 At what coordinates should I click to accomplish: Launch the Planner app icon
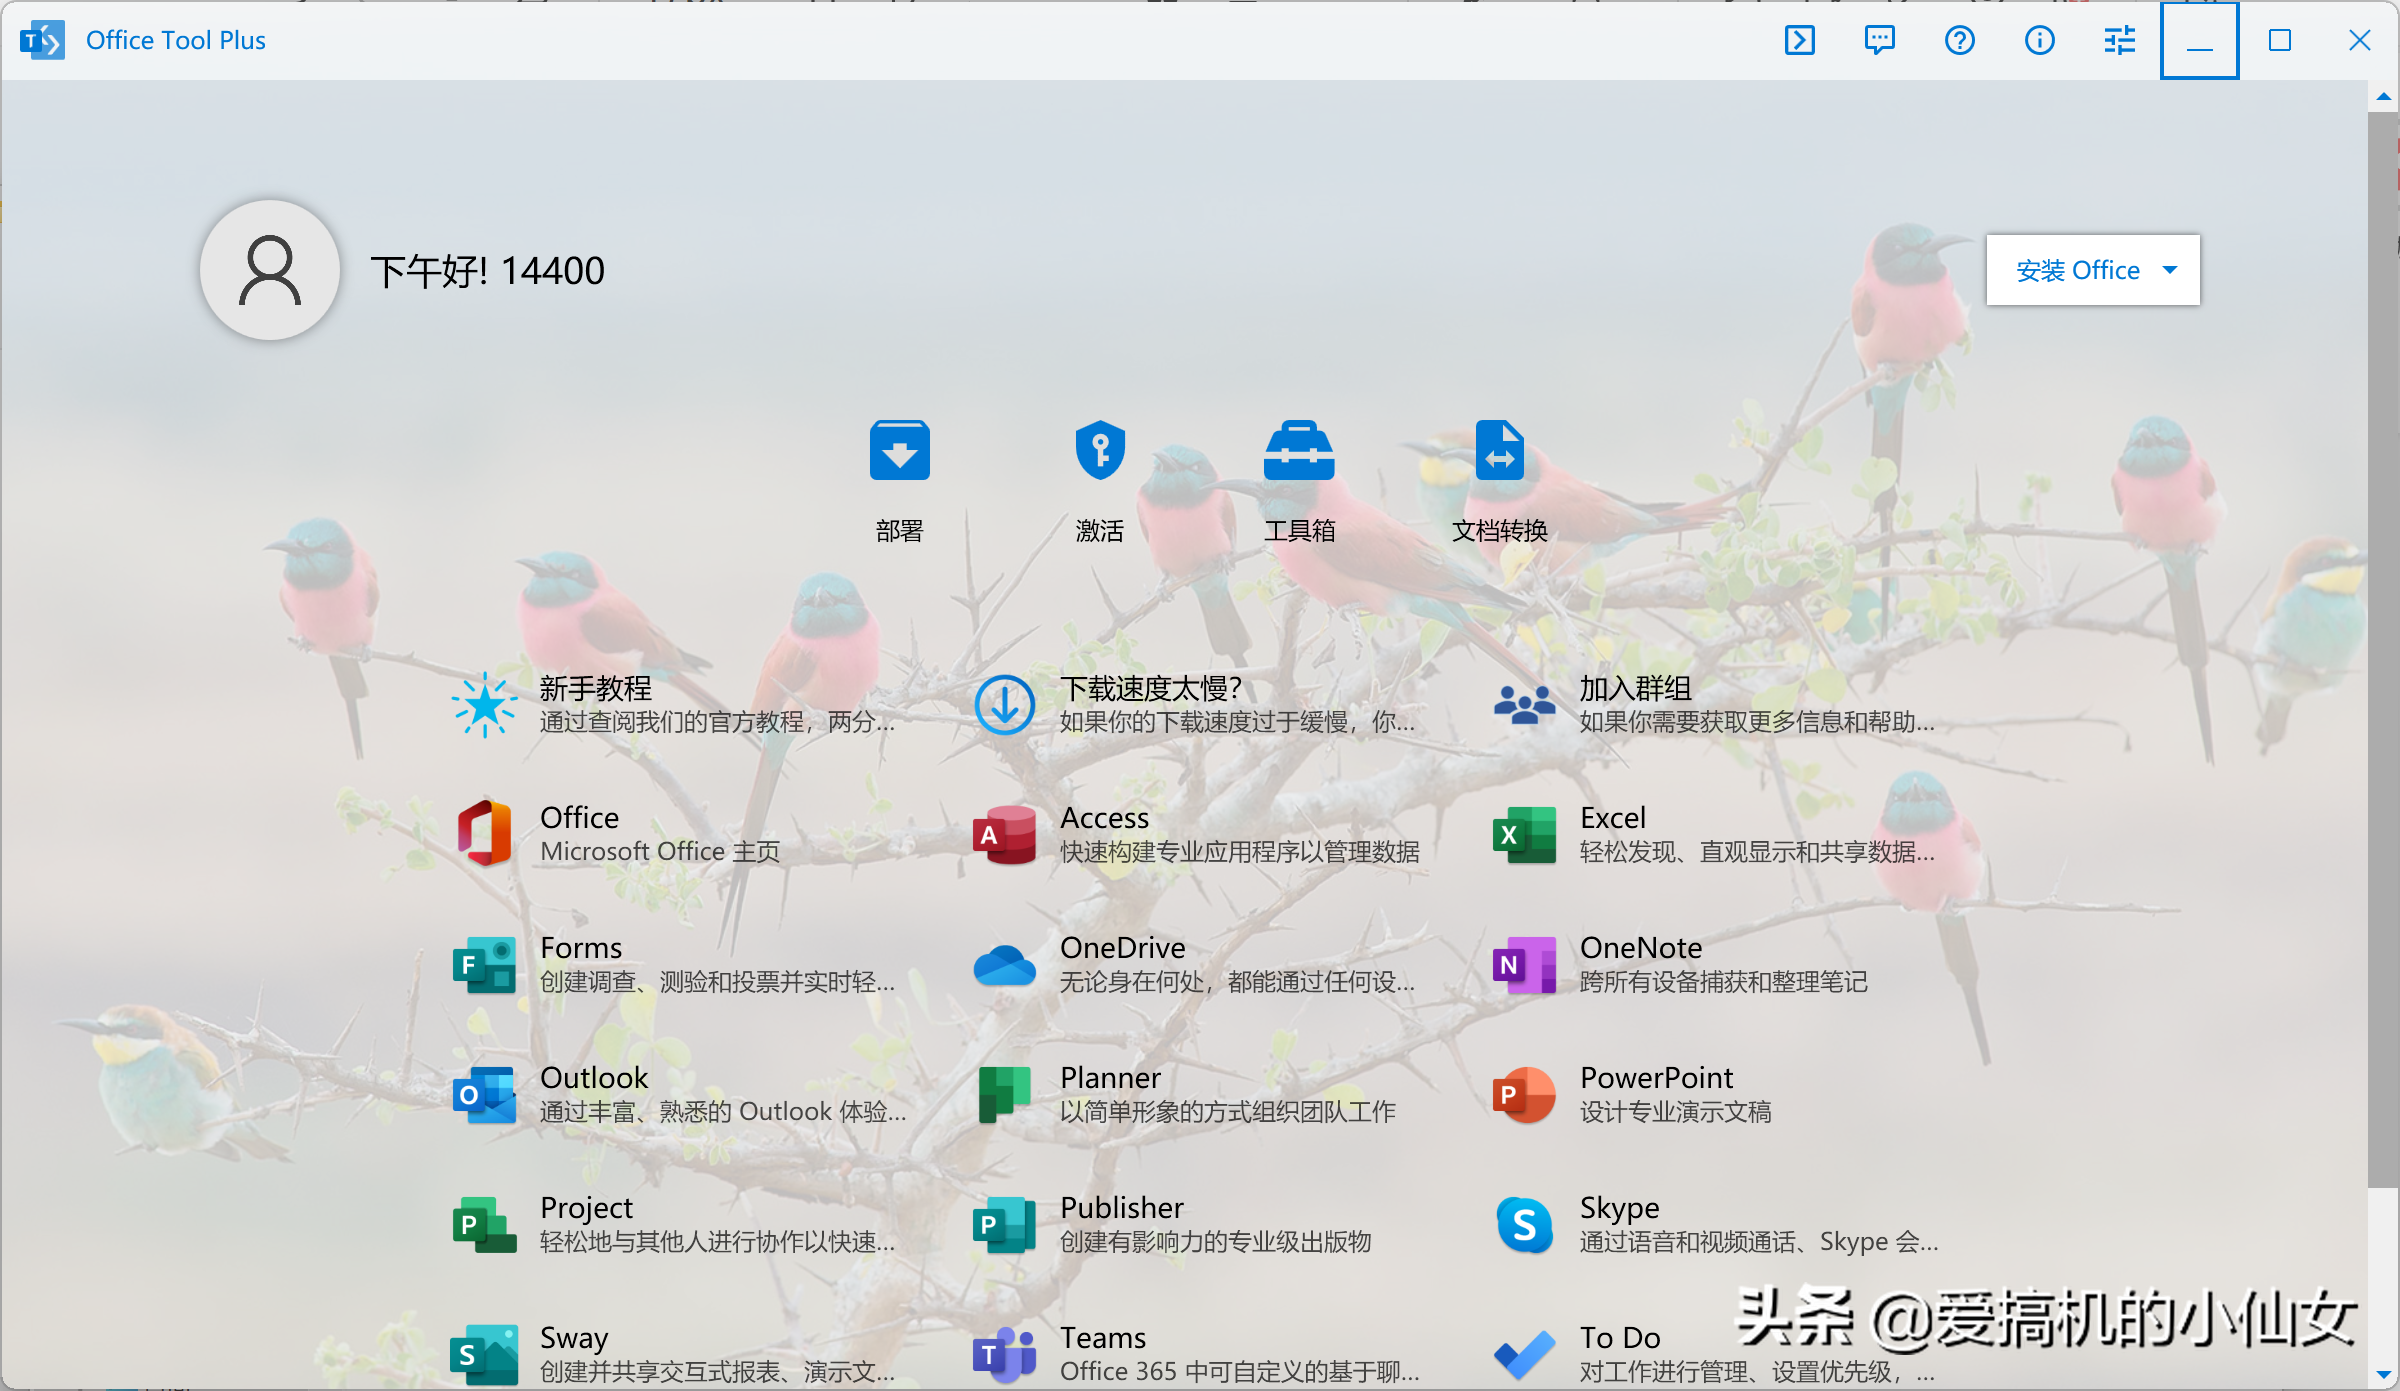(x=1004, y=1094)
